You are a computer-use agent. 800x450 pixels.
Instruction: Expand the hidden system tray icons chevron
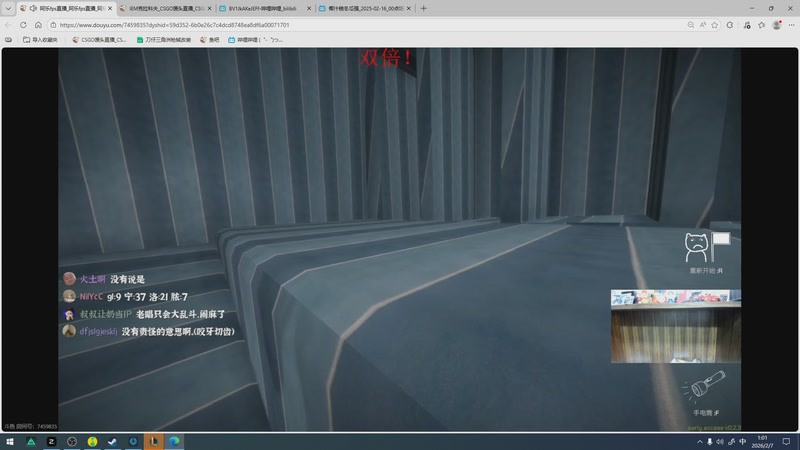click(699, 442)
